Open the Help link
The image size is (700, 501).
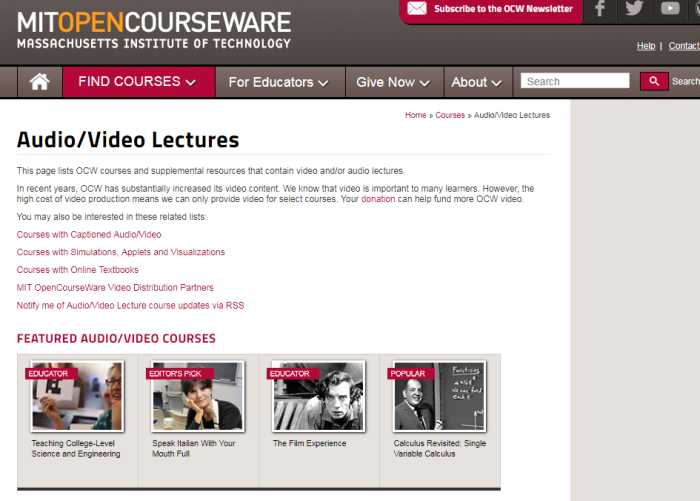point(646,46)
